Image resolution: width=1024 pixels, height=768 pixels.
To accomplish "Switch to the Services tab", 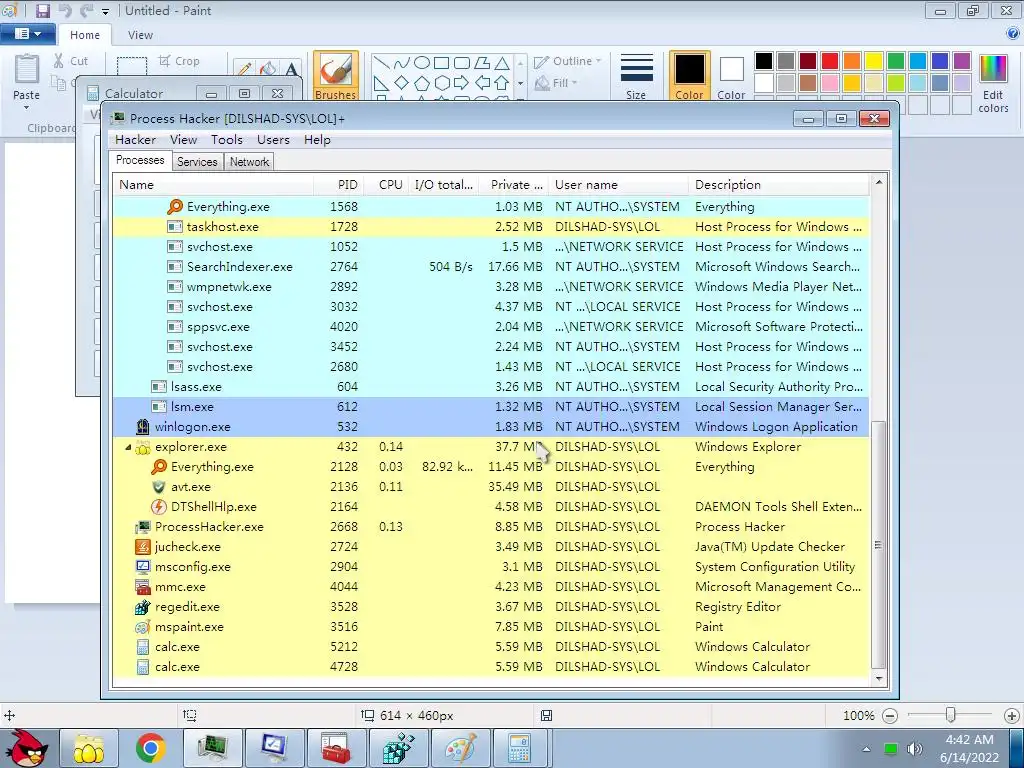I will [x=197, y=162].
